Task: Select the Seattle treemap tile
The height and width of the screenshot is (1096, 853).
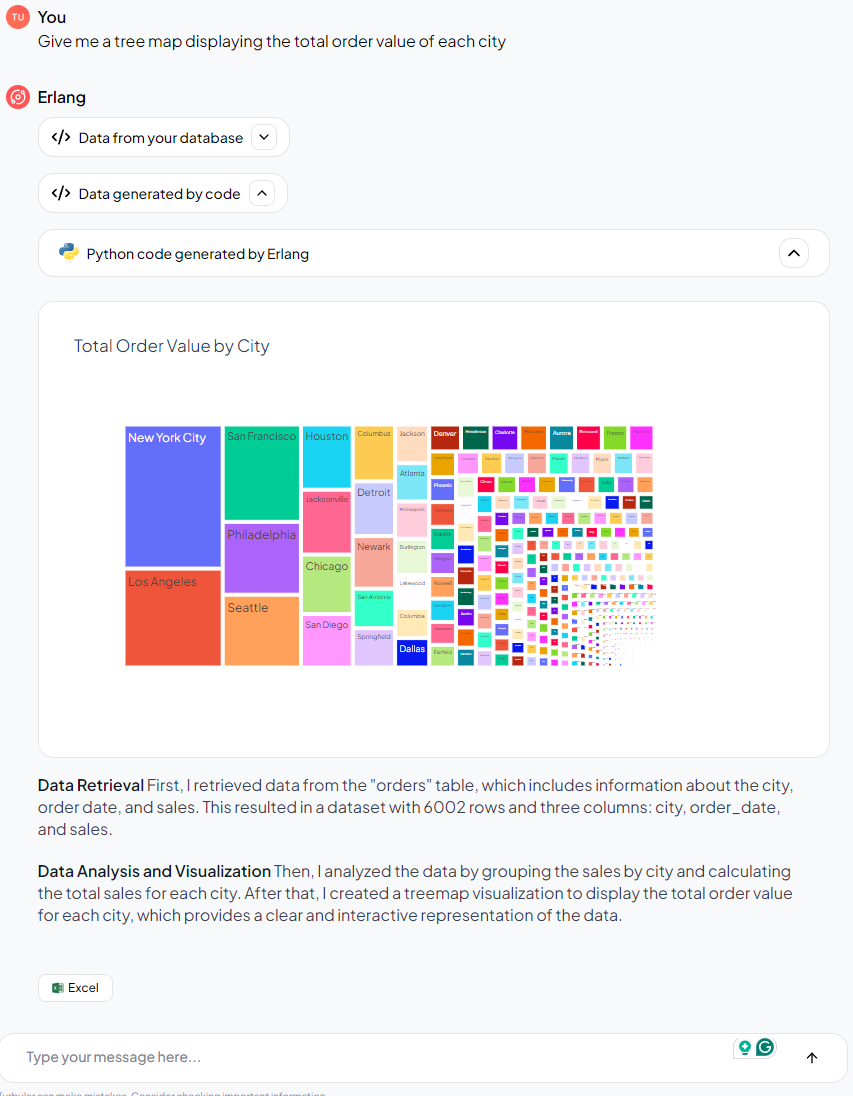Action: pyautogui.click(x=262, y=631)
